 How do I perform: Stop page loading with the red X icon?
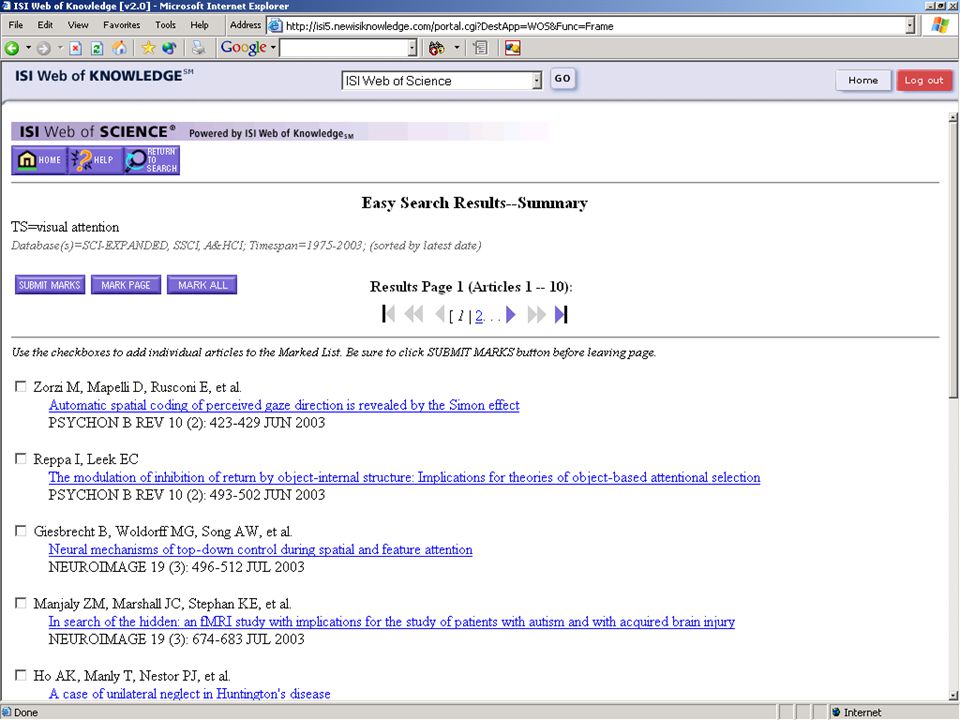pyautogui.click(x=75, y=48)
